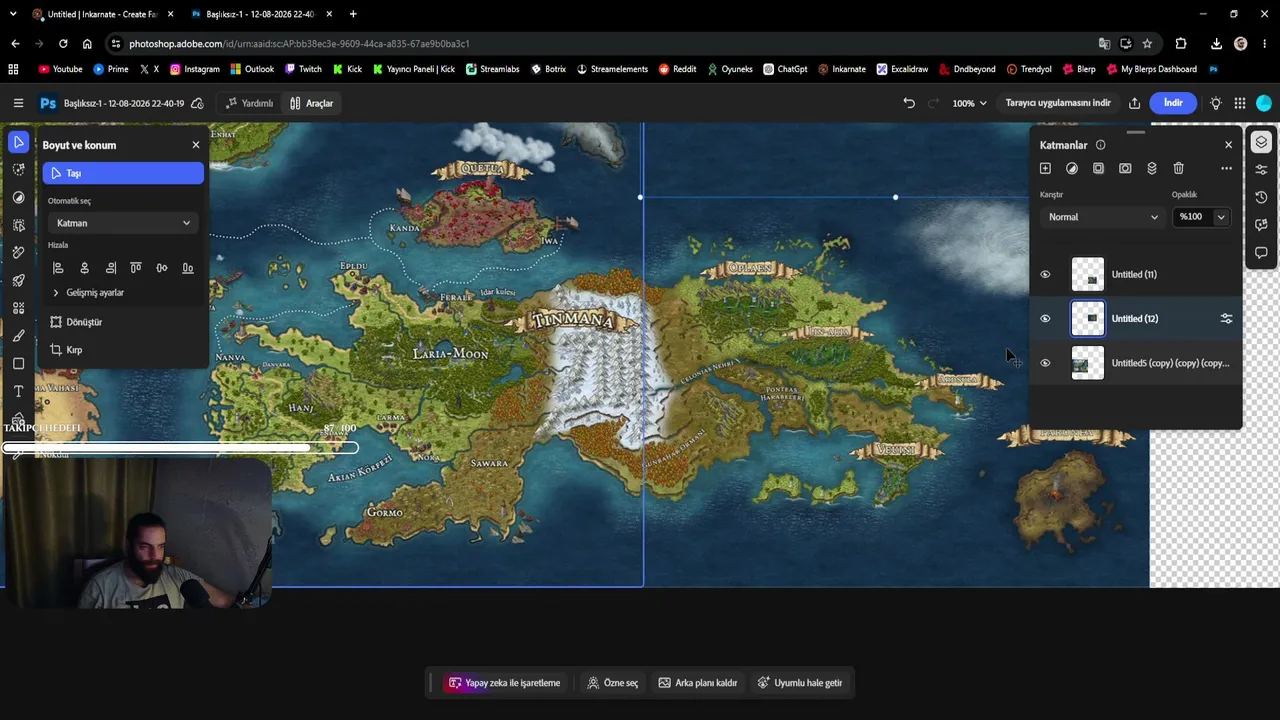Select the Untitled5 (copy) layer thumbnail
The image size is (1280, 720).
tap(1088, 363)
